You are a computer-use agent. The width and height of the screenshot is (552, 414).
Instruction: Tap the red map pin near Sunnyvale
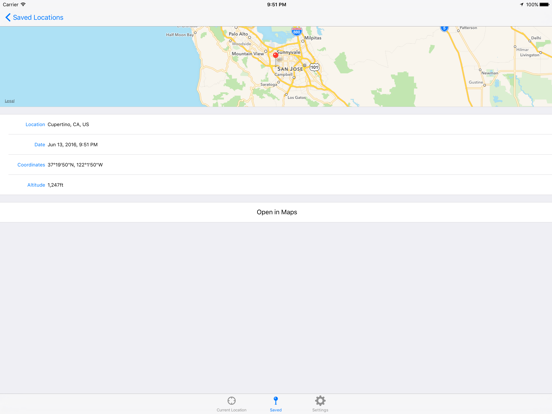[275, 55]
